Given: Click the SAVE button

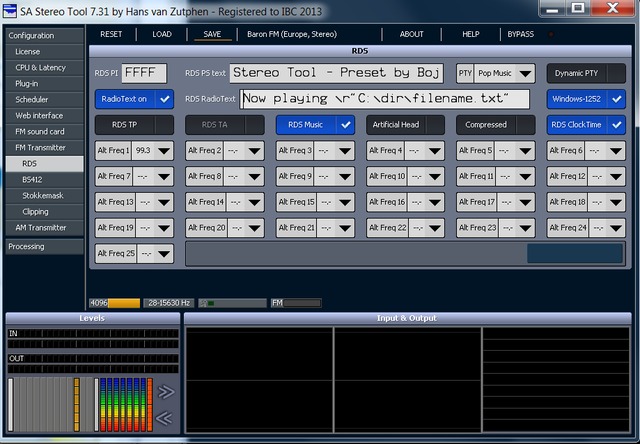Looking at the screenshot, I should coord(212,34).
